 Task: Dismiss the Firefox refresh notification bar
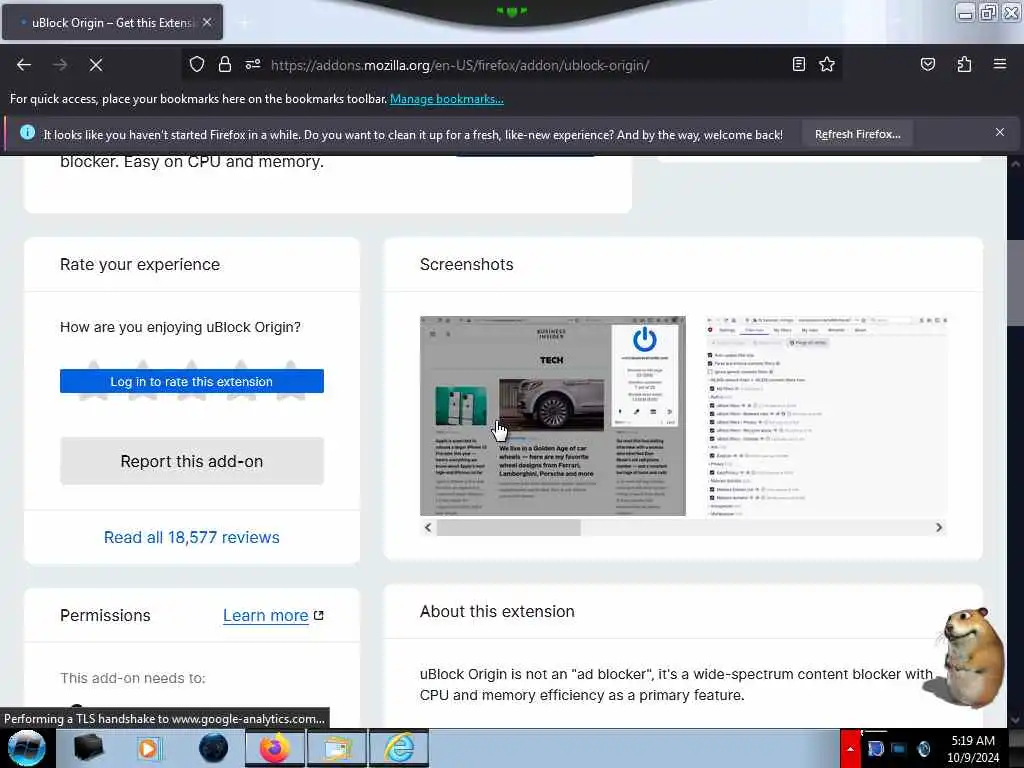(x=999, y=133)
